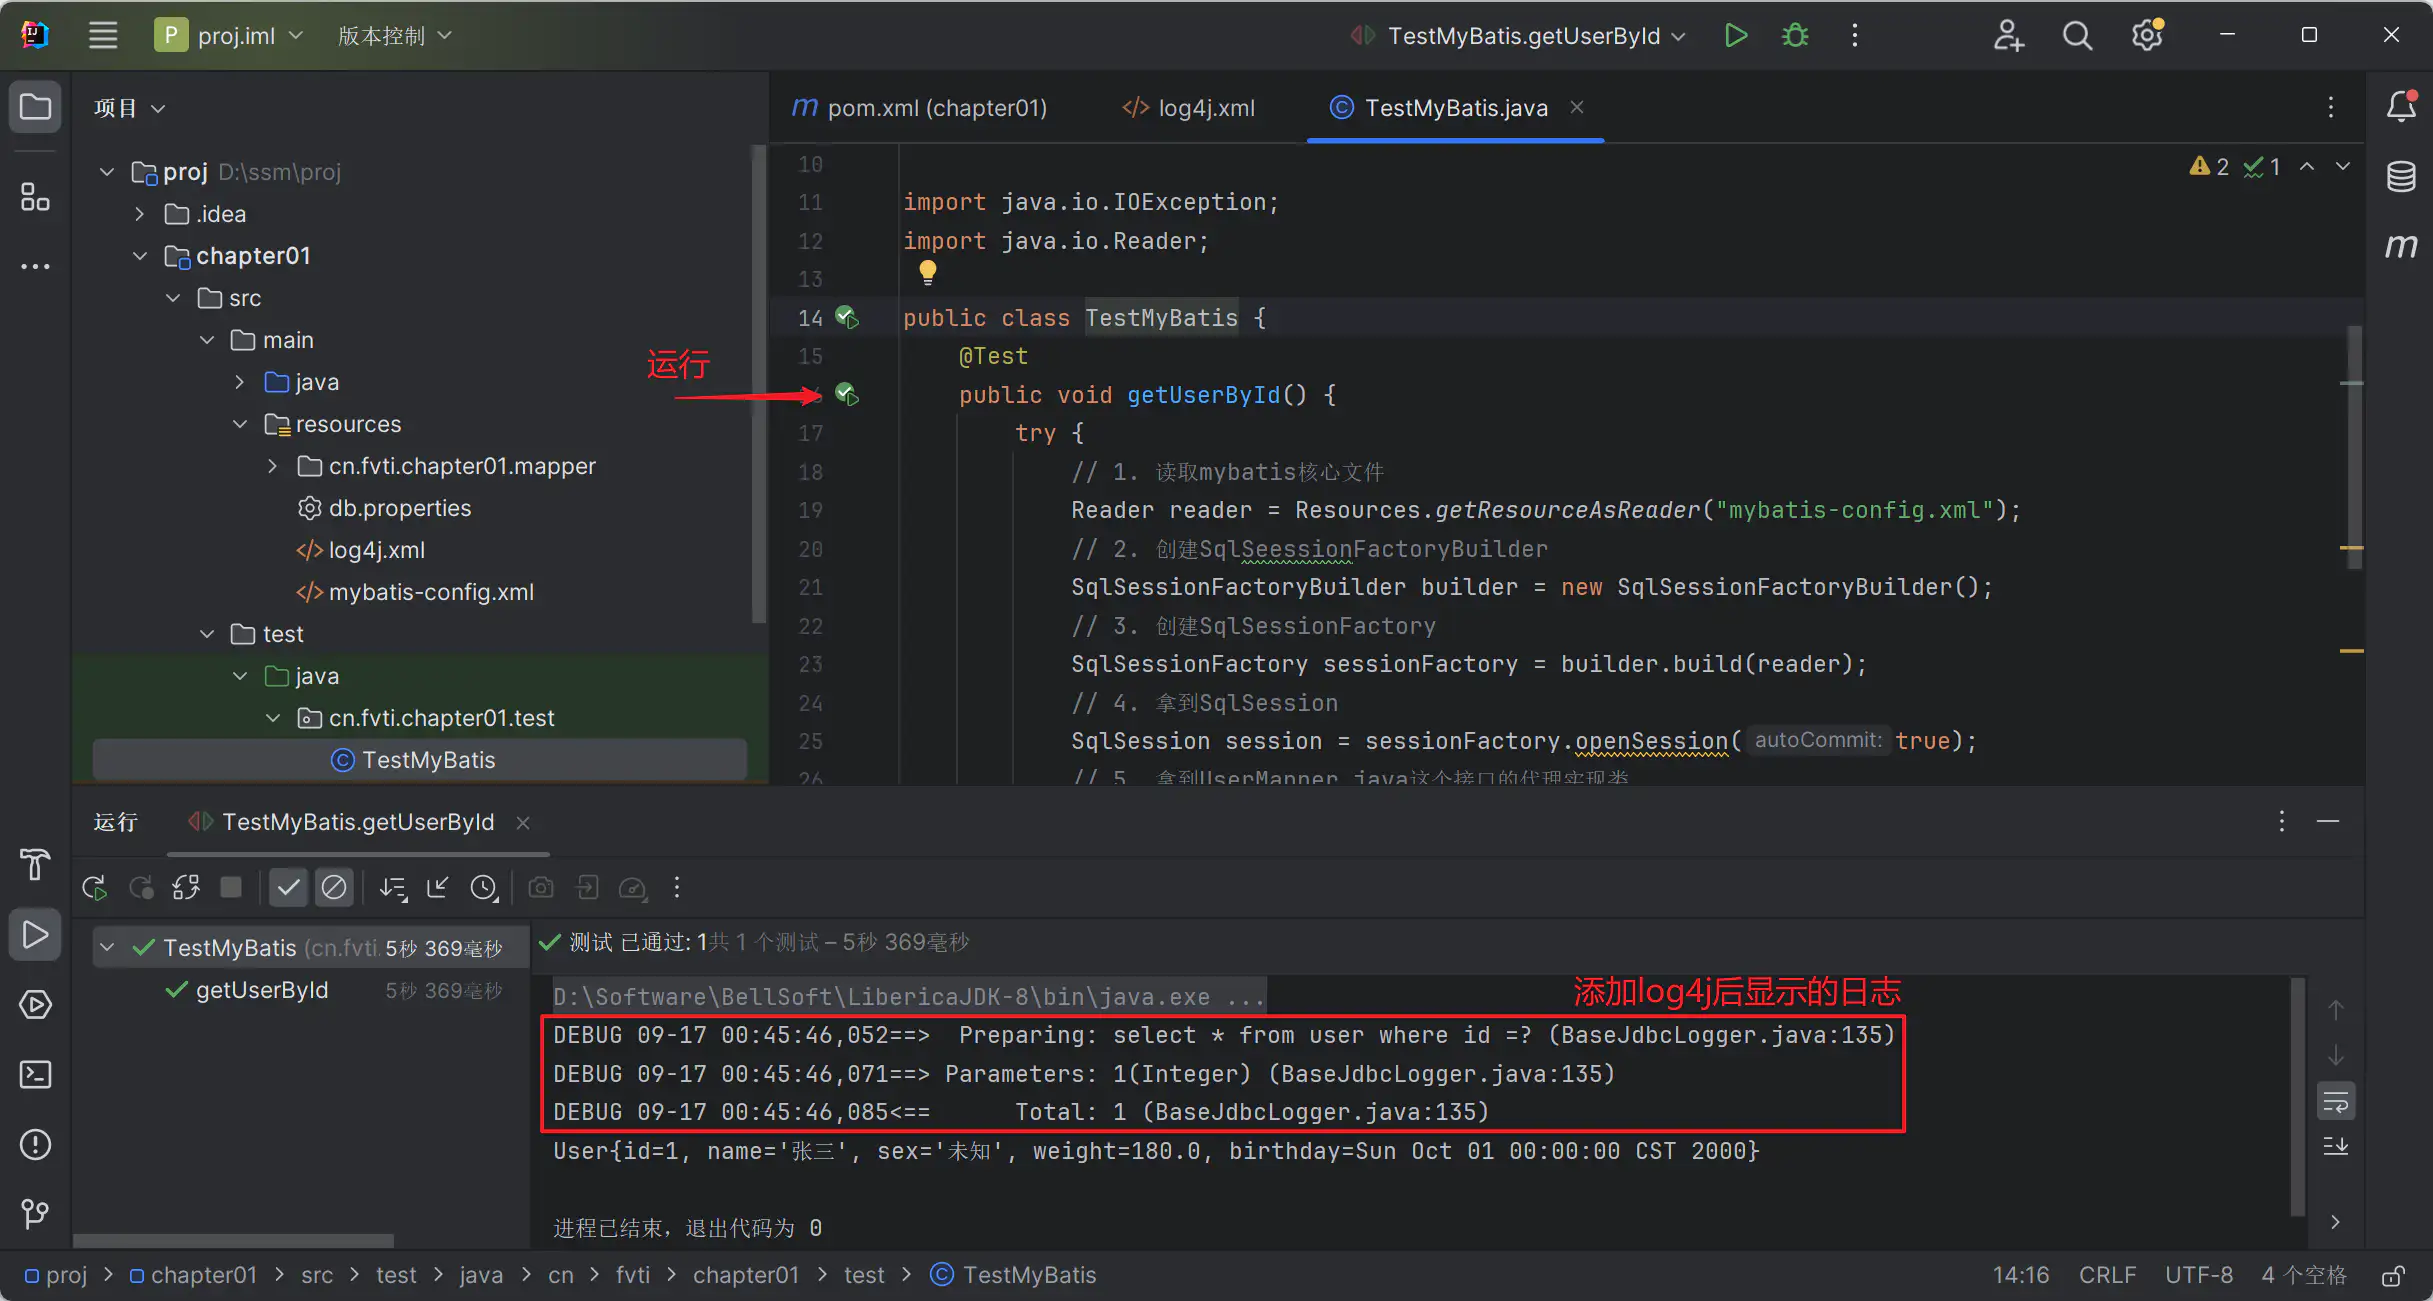The height and width of the screenshot is (1301, 2433).
Task: Open Run tool window options menu
Action: 2282,822
